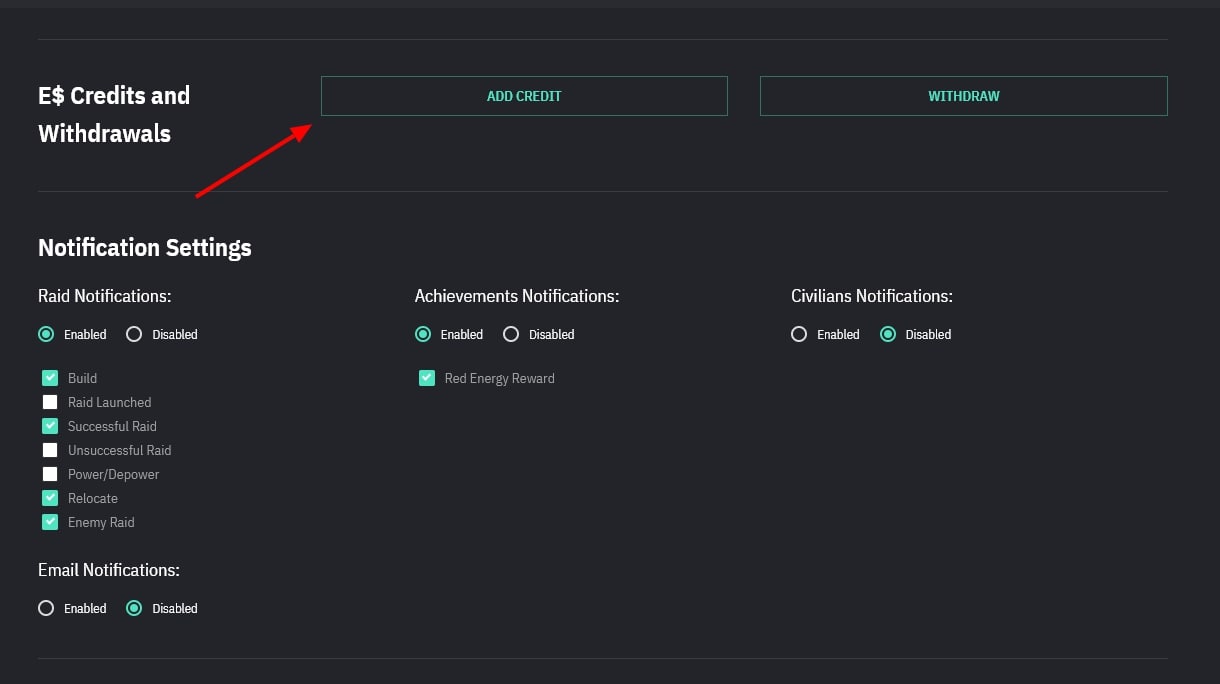Uncheck the Build notification checkbox
This screenshot has width=1220, height=684.
tap(50, 378)
